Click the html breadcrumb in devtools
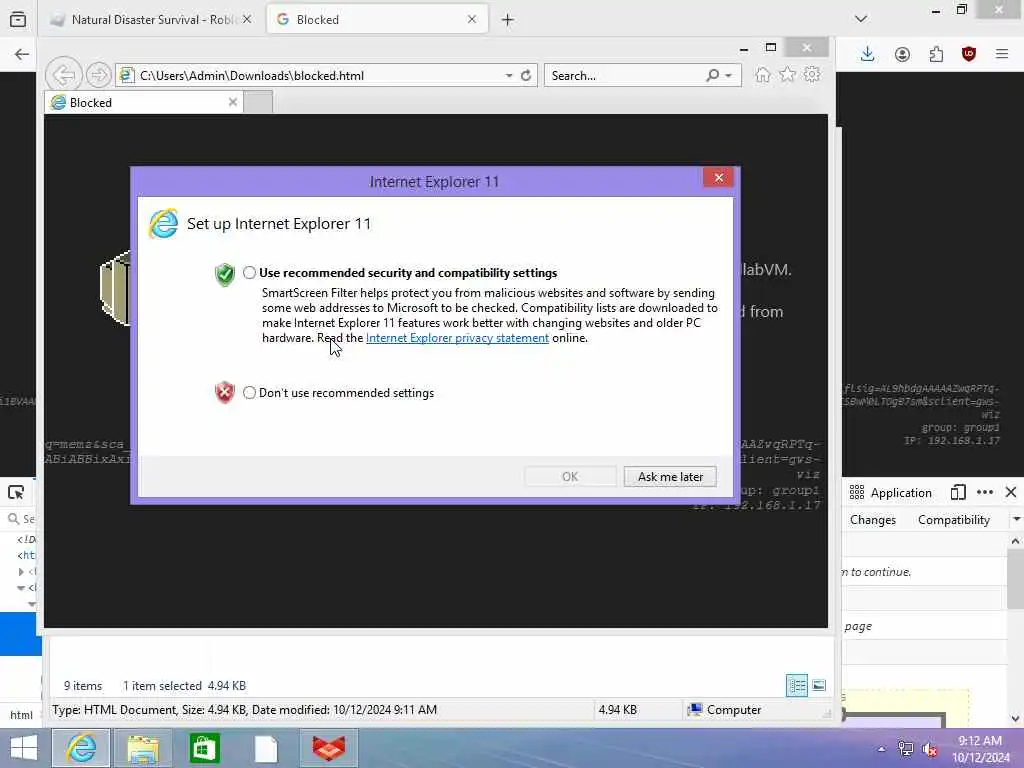This screenshot has height=768, width=1024. pyautogui.click(x=21, y=715)
